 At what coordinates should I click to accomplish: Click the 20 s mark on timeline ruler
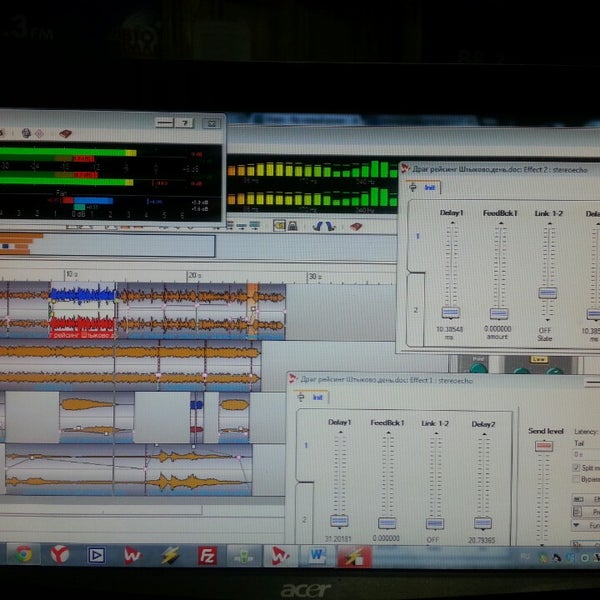coord(190,274)
